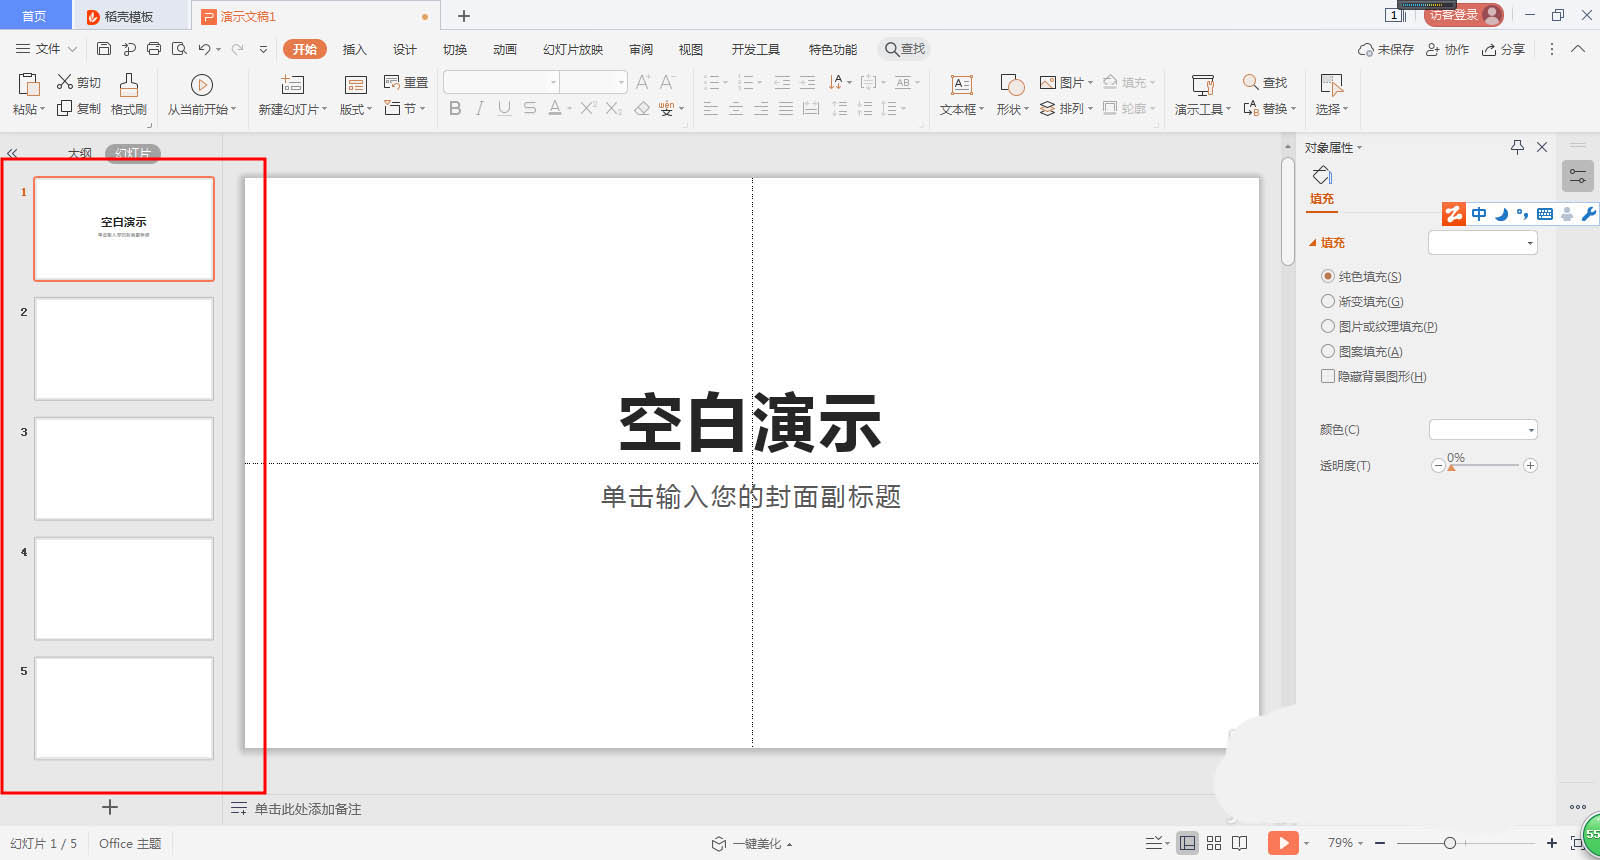Add new slide with plus below thumbnails
The width and height of the screenshot is (1600, 860).
110,807
